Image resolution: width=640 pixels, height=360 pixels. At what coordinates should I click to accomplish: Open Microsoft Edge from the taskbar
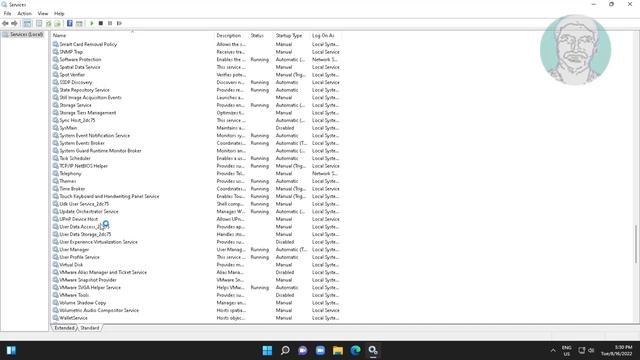(356, 350)
